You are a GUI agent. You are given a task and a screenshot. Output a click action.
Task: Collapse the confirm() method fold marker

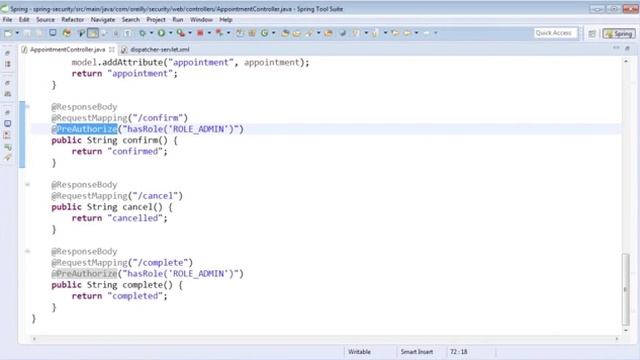(x=28, y=107)
